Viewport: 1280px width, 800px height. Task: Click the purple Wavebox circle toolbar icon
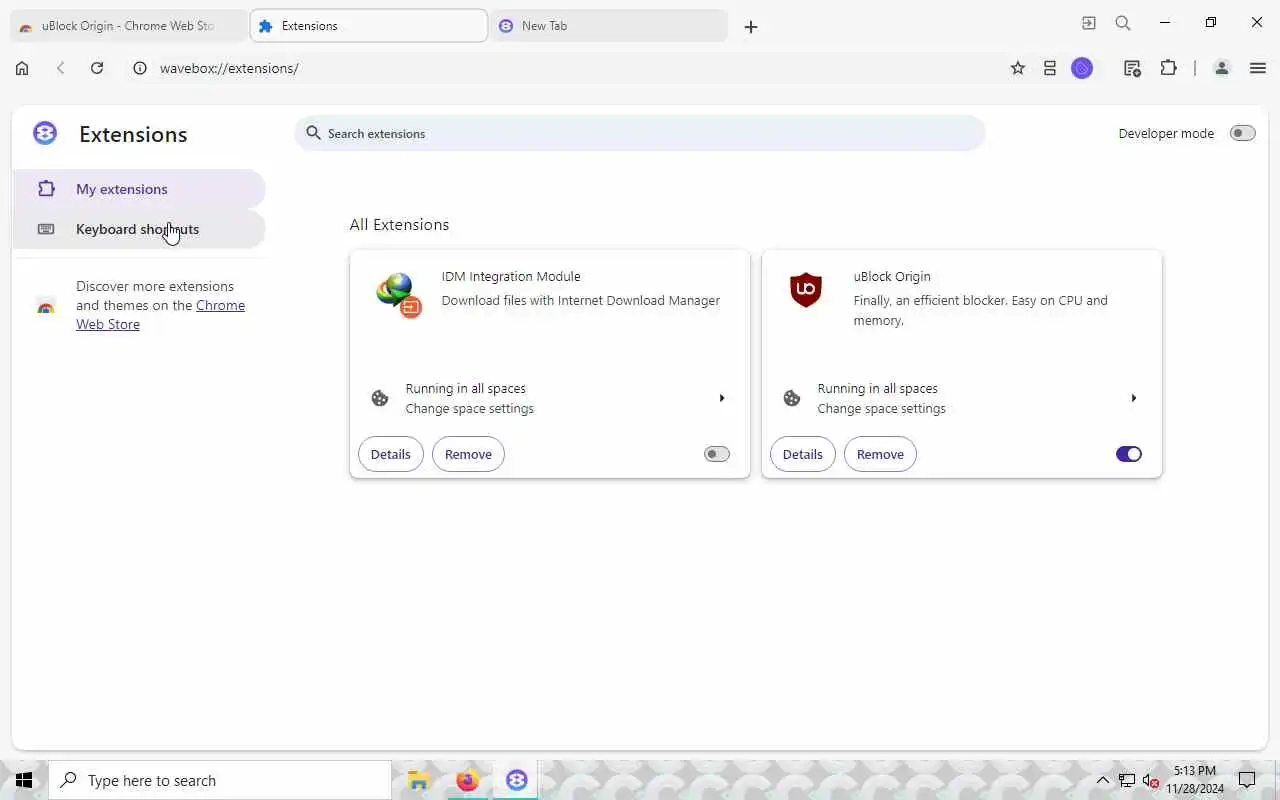[1082, 68]
